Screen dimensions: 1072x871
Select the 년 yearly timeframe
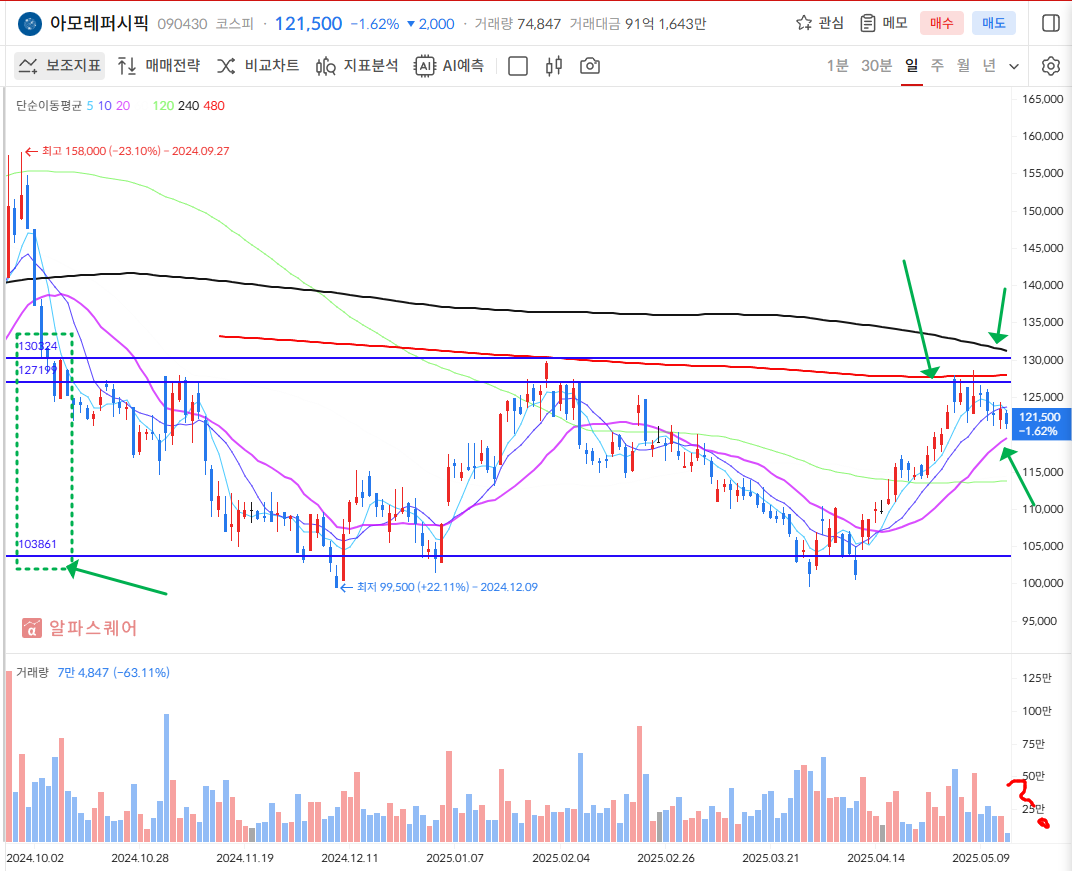pos(989,66)
